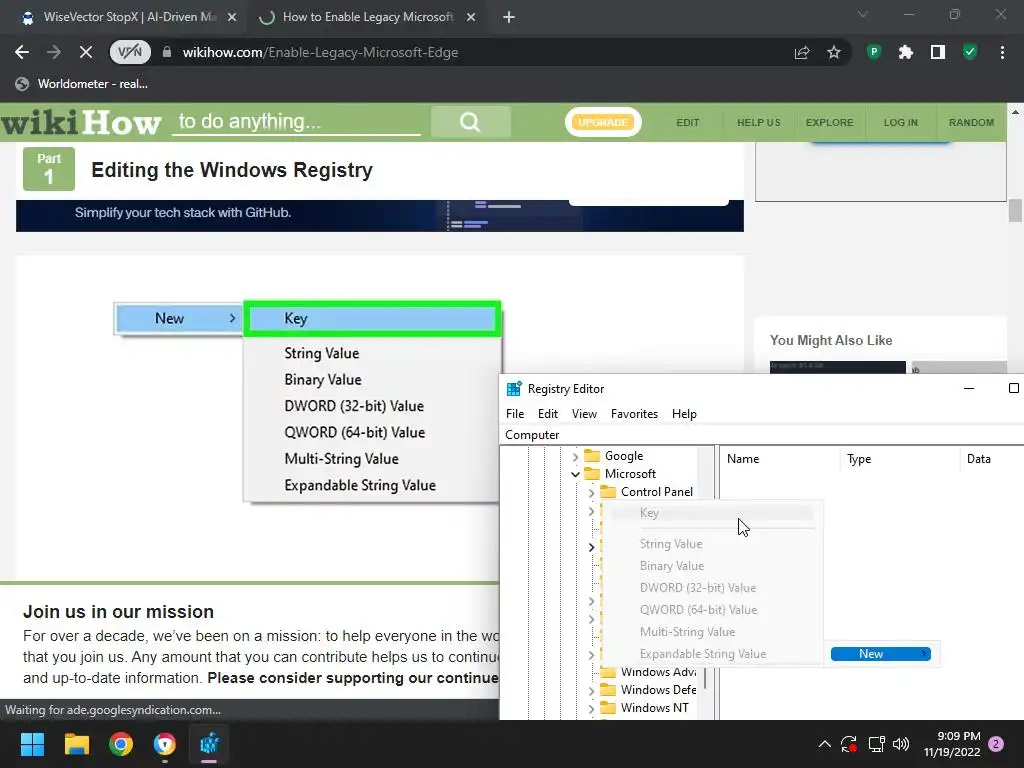The image size is (1024, 768).
Task: Open the Registry Editor taskbar icon
Action: [209, 744]
